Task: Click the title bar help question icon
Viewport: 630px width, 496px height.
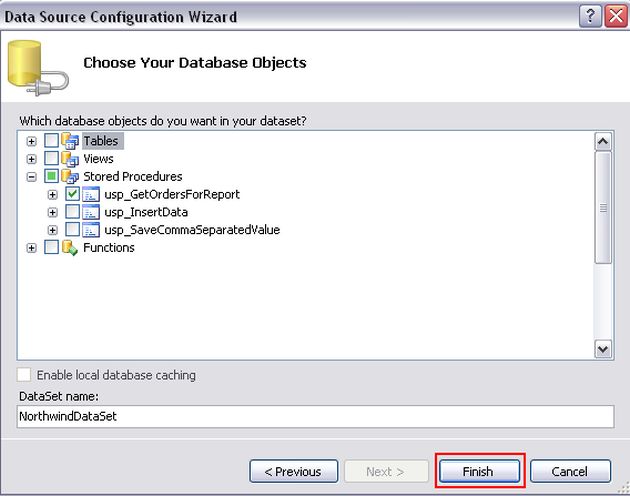Action: (591, 17)
